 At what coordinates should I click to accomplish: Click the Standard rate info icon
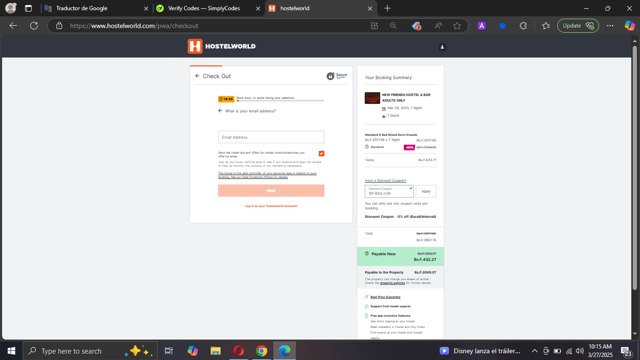pos(367,147)
